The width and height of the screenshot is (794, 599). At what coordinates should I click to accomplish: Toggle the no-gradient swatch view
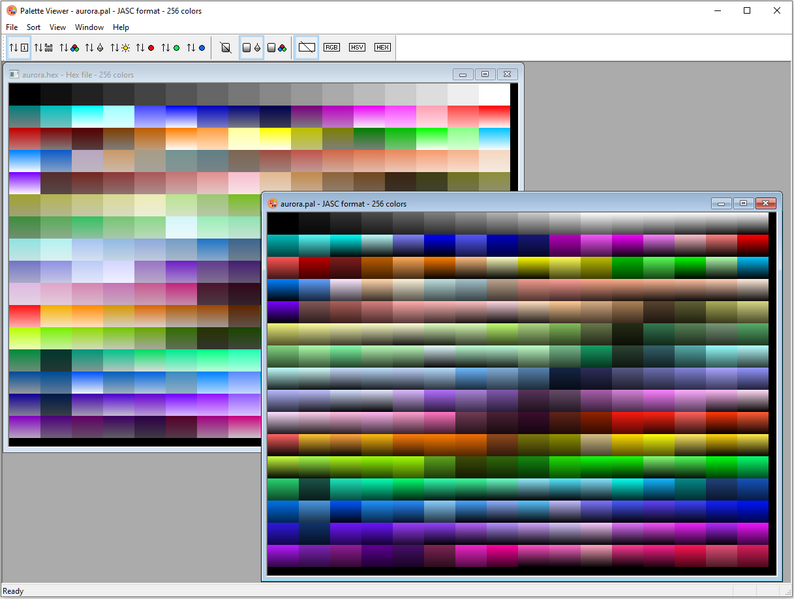click(226, 48)
